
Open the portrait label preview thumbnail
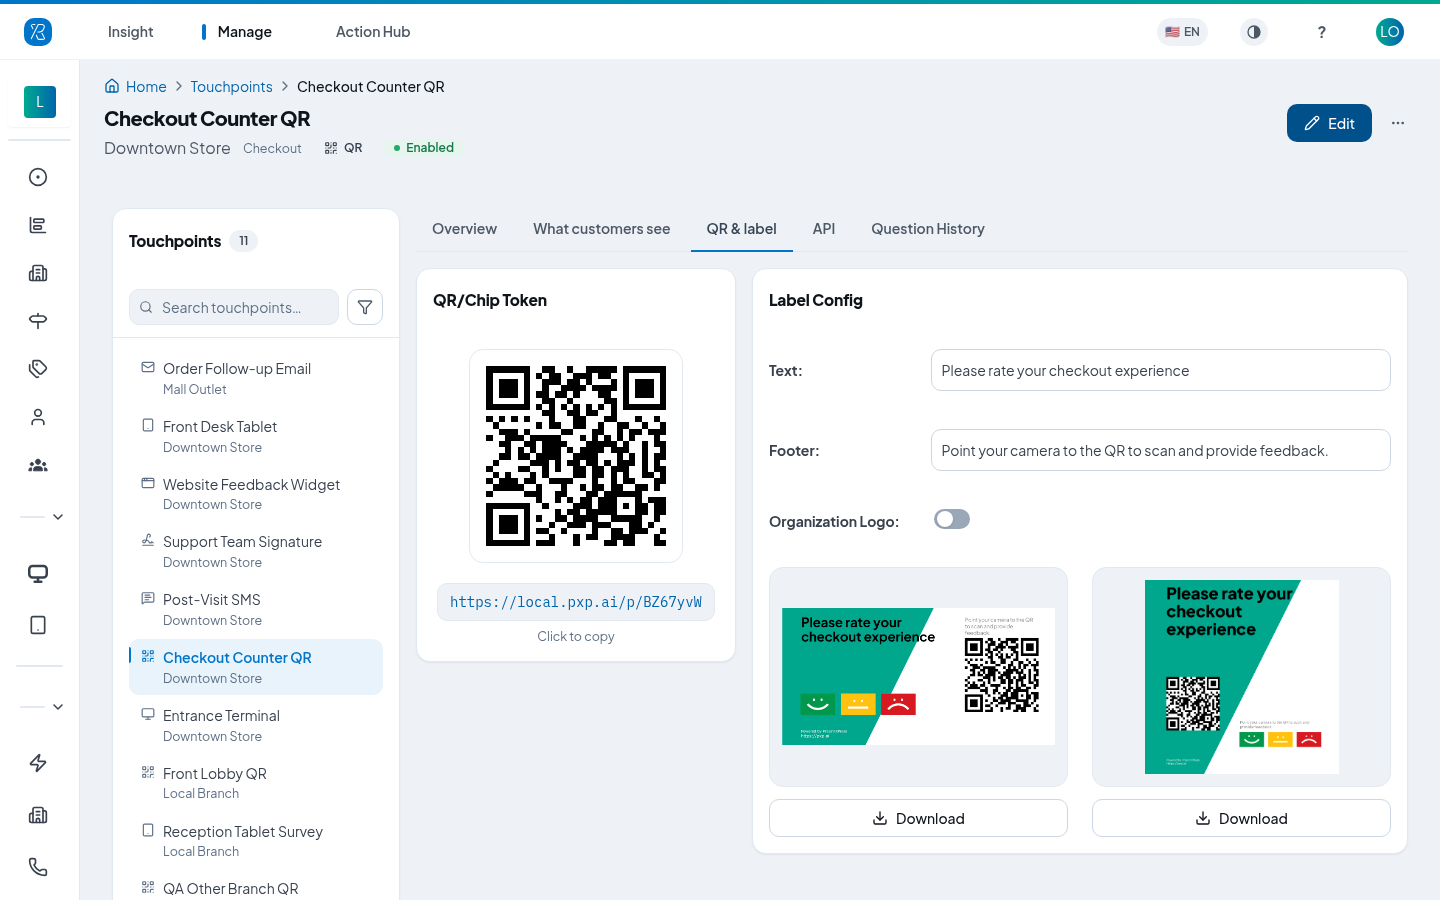click(1241, 677)
